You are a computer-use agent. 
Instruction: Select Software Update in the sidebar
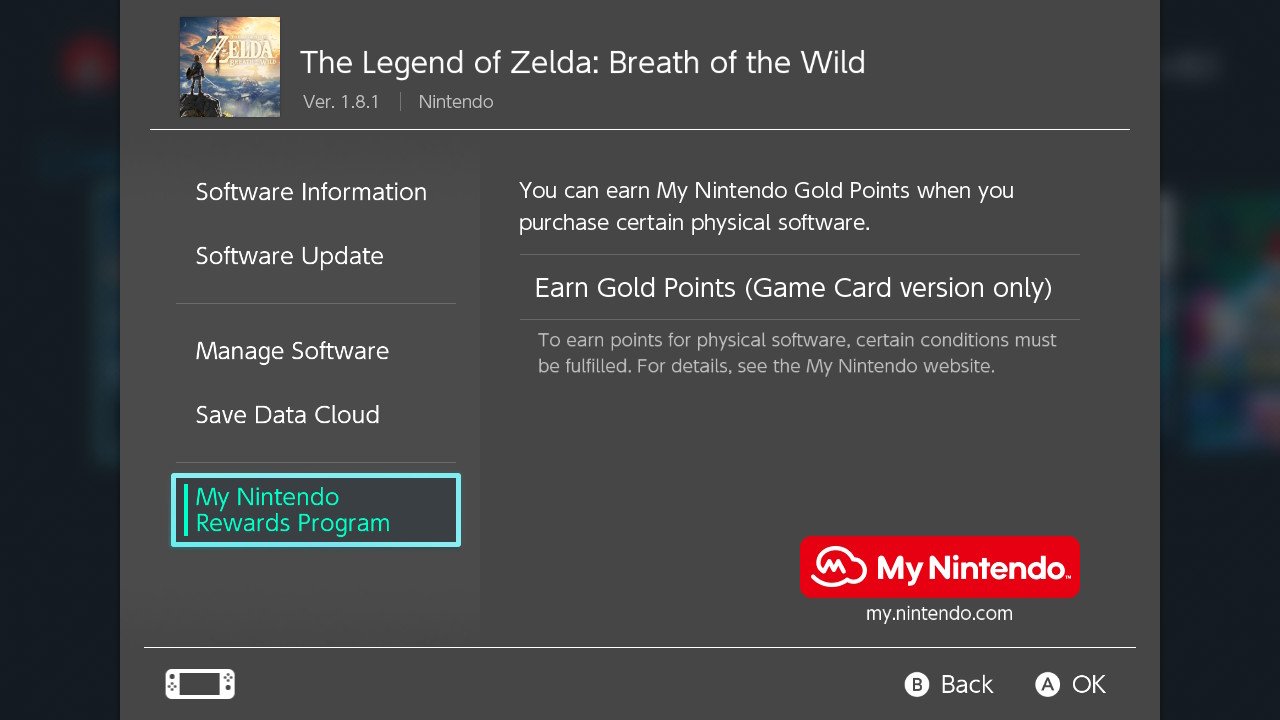290,256
